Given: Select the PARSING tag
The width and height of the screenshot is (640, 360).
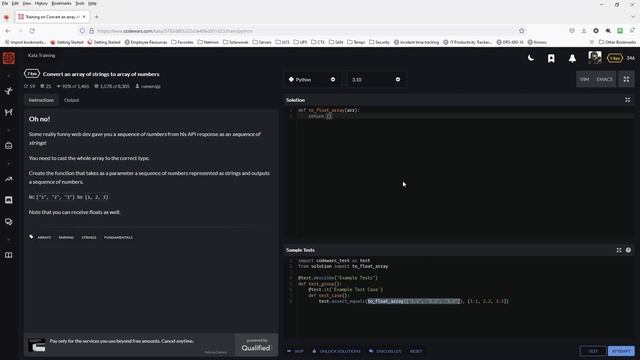Looking at the screenshot, I should pyautogui.click(x=66, y=237).
